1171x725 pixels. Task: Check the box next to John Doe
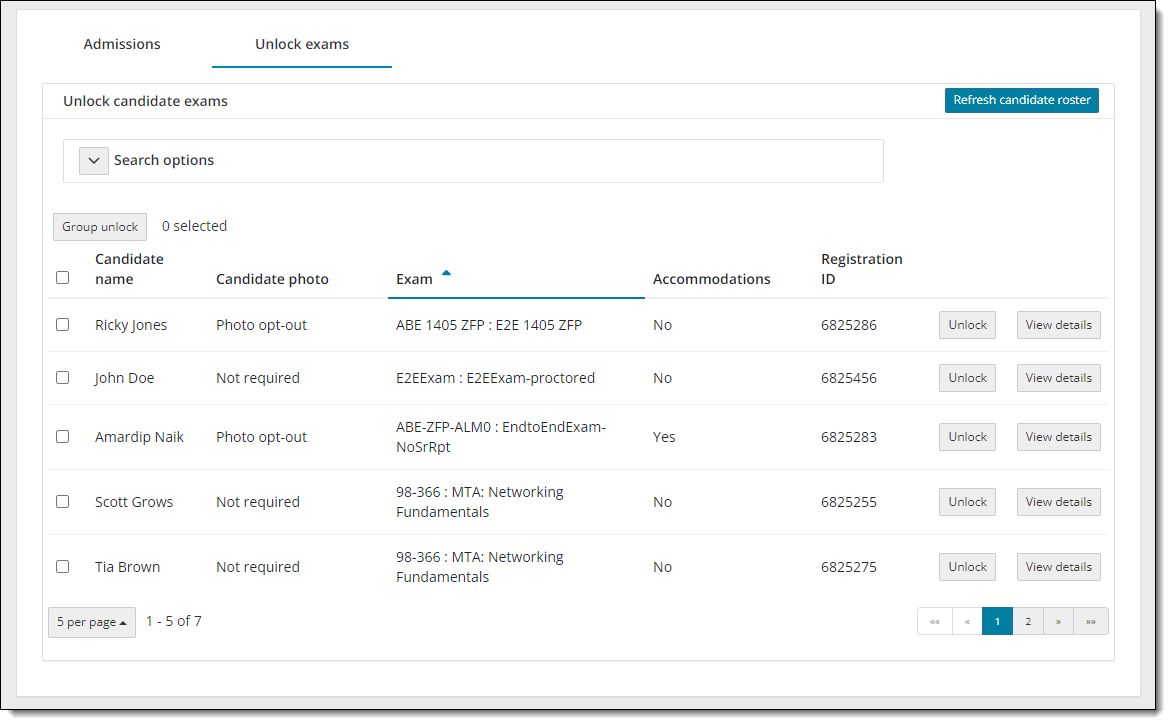(x=63, y=378)
